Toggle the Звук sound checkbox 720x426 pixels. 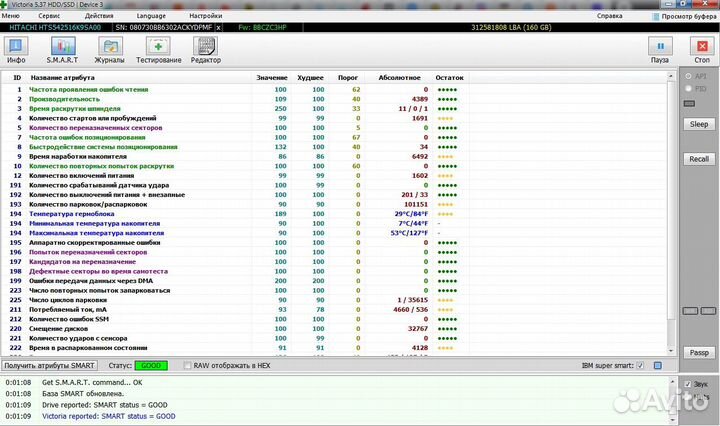687,385
